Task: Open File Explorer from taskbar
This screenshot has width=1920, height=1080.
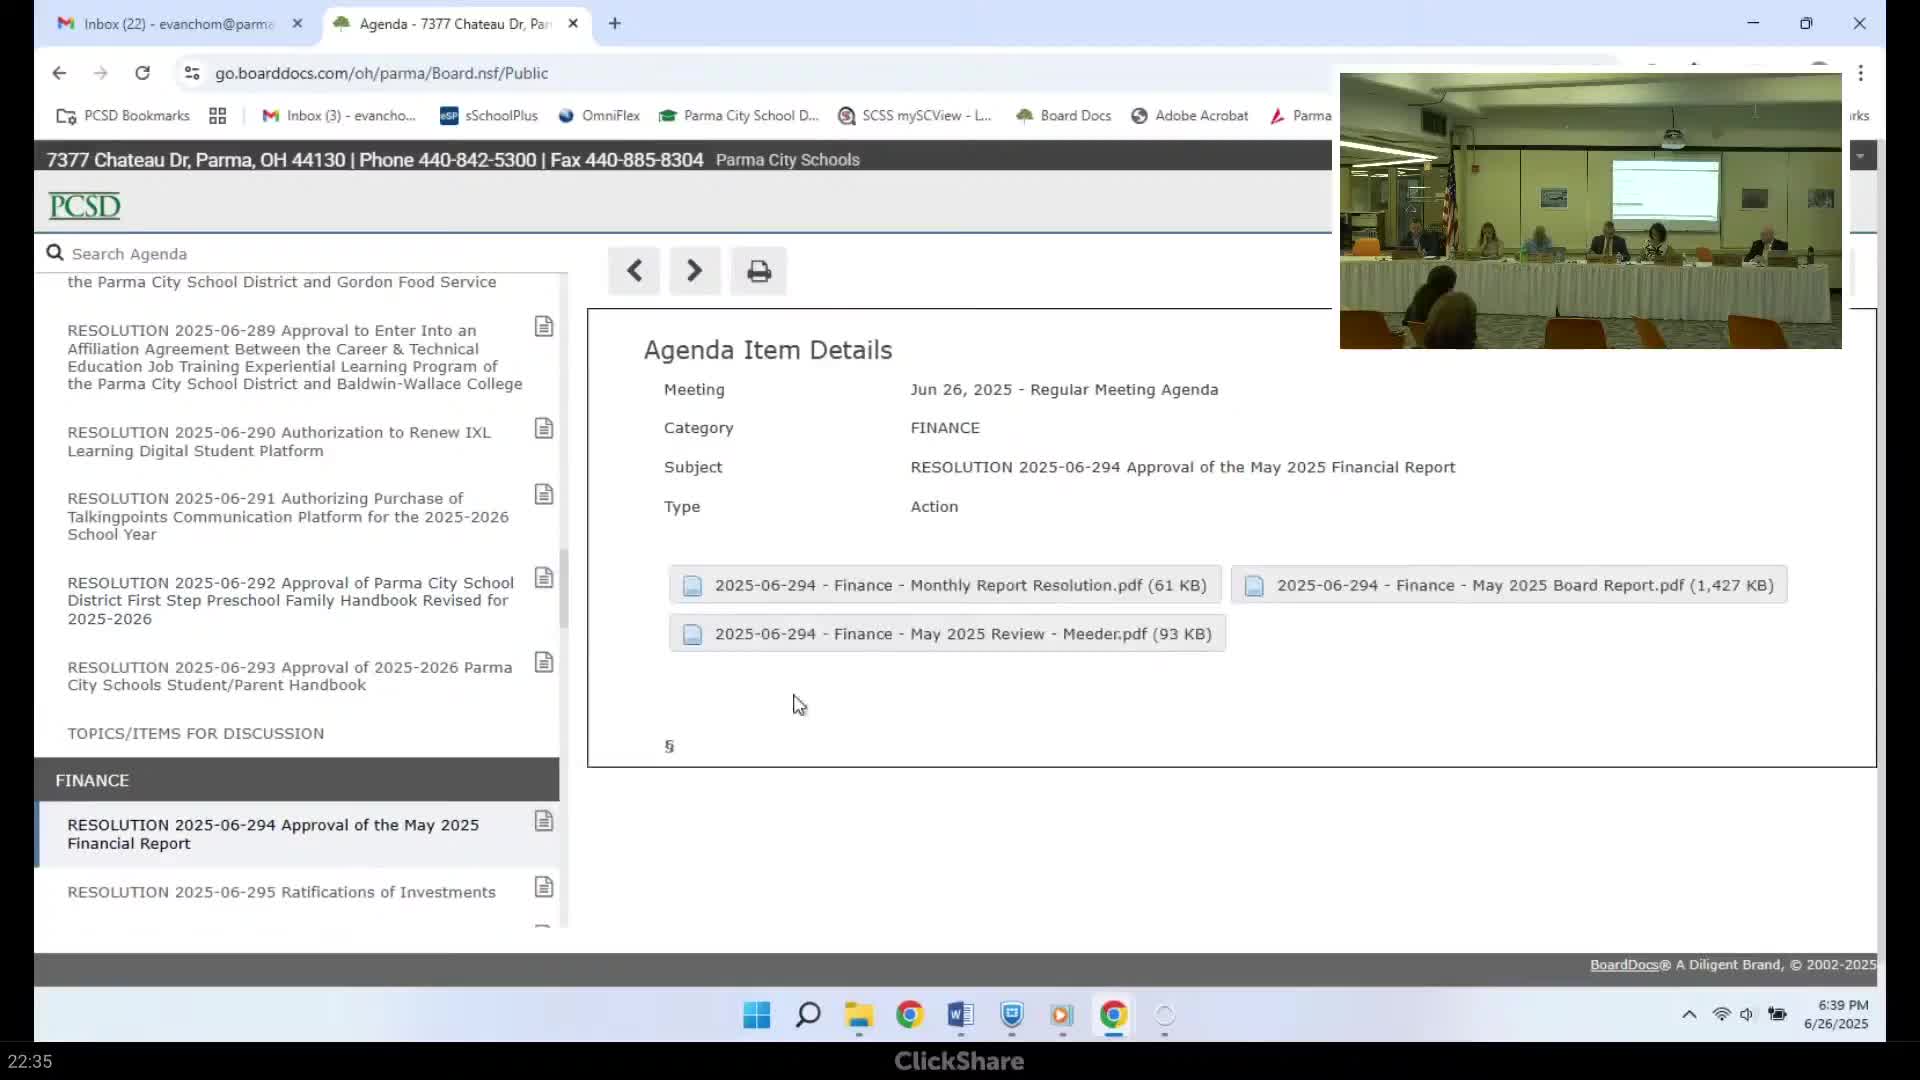Action: 859,1015
